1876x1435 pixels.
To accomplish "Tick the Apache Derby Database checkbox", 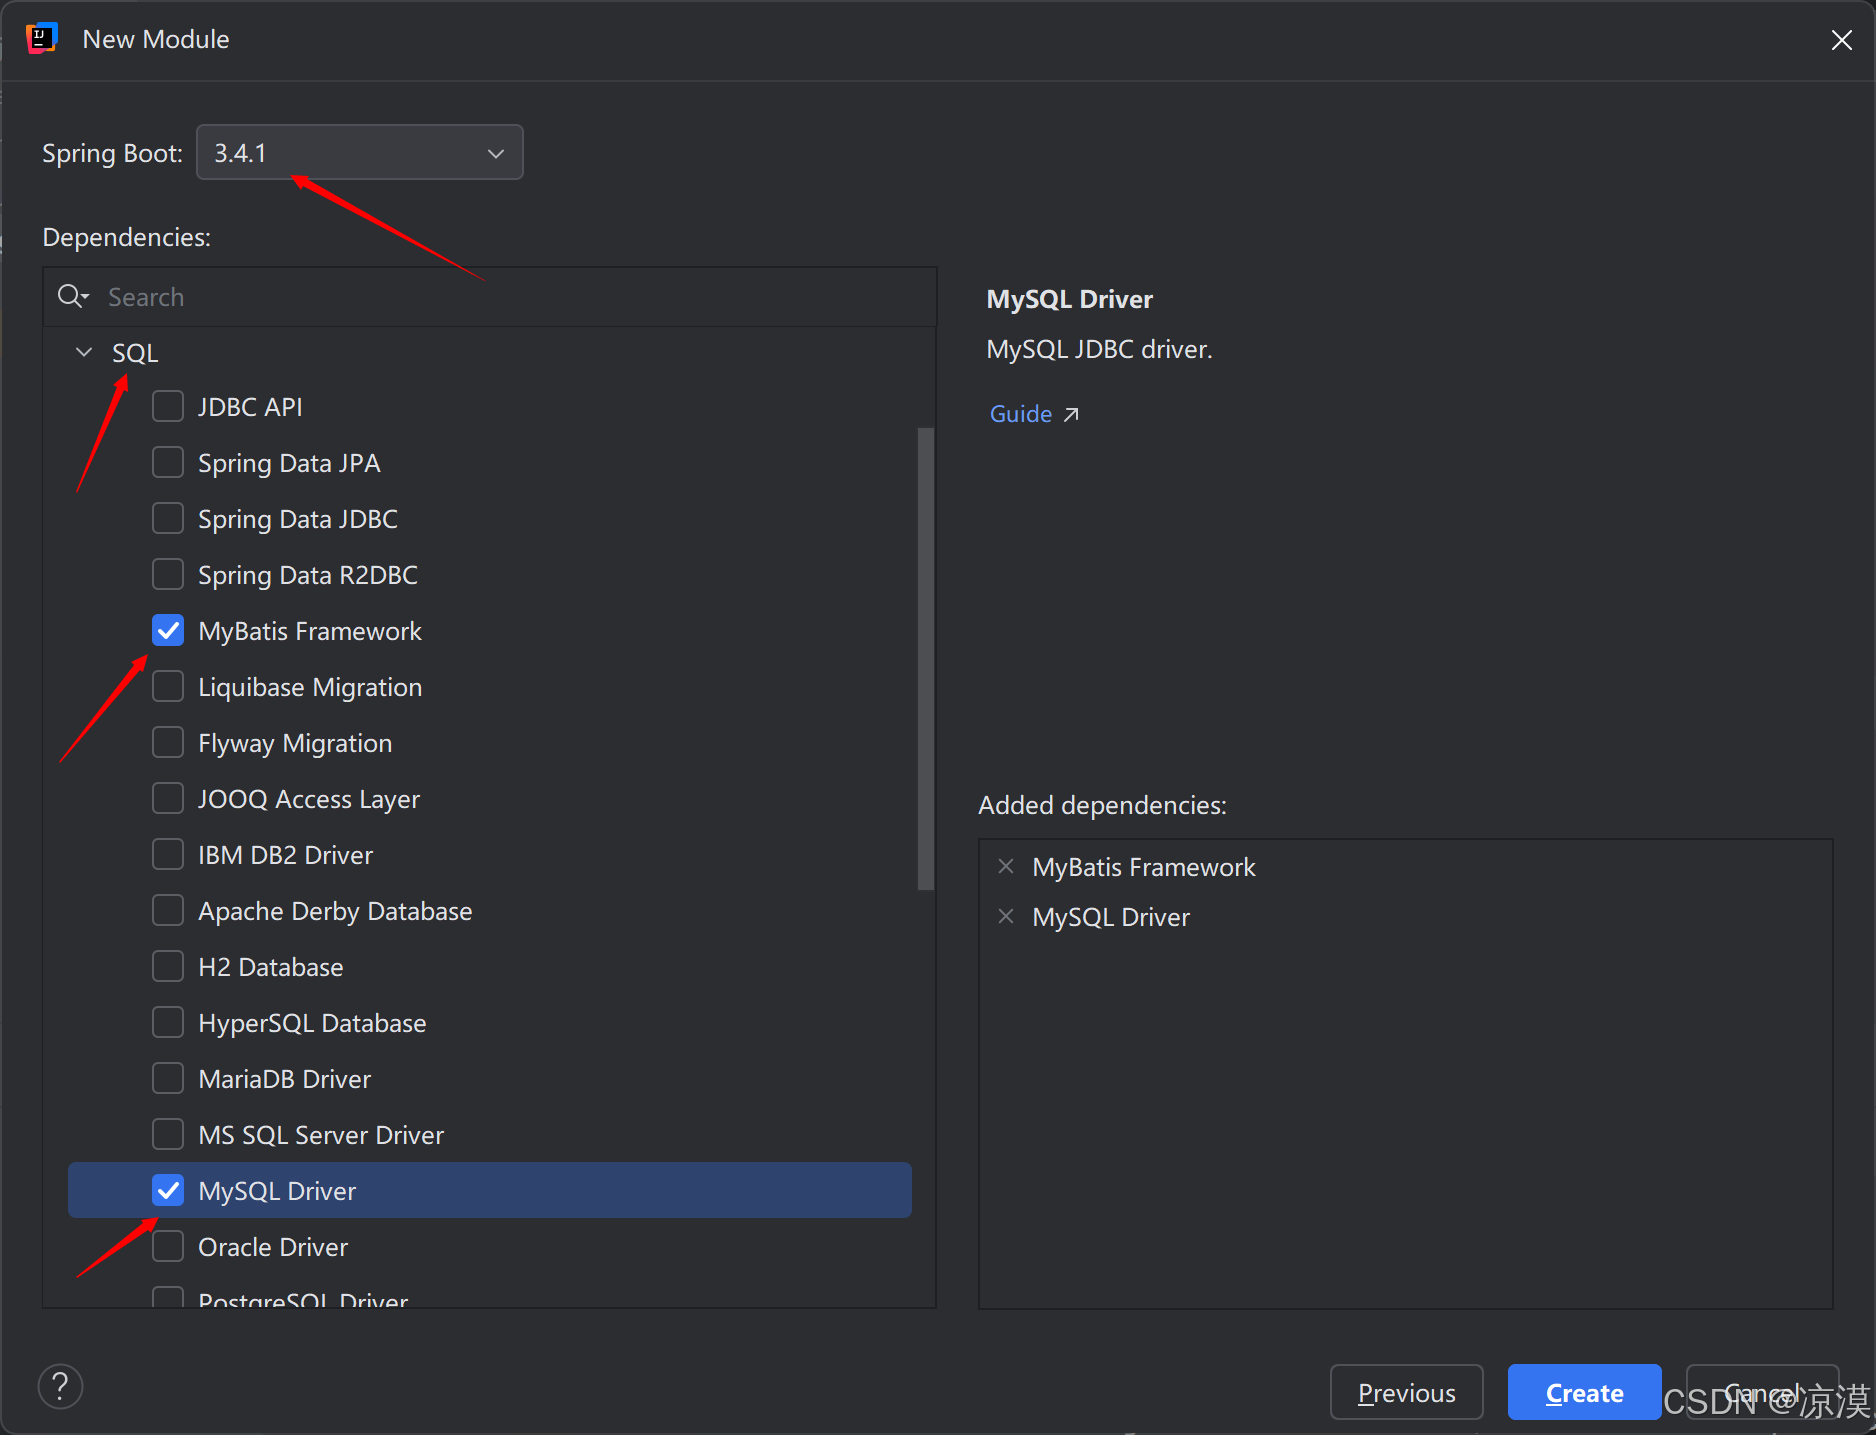I will tap(168, 910).
